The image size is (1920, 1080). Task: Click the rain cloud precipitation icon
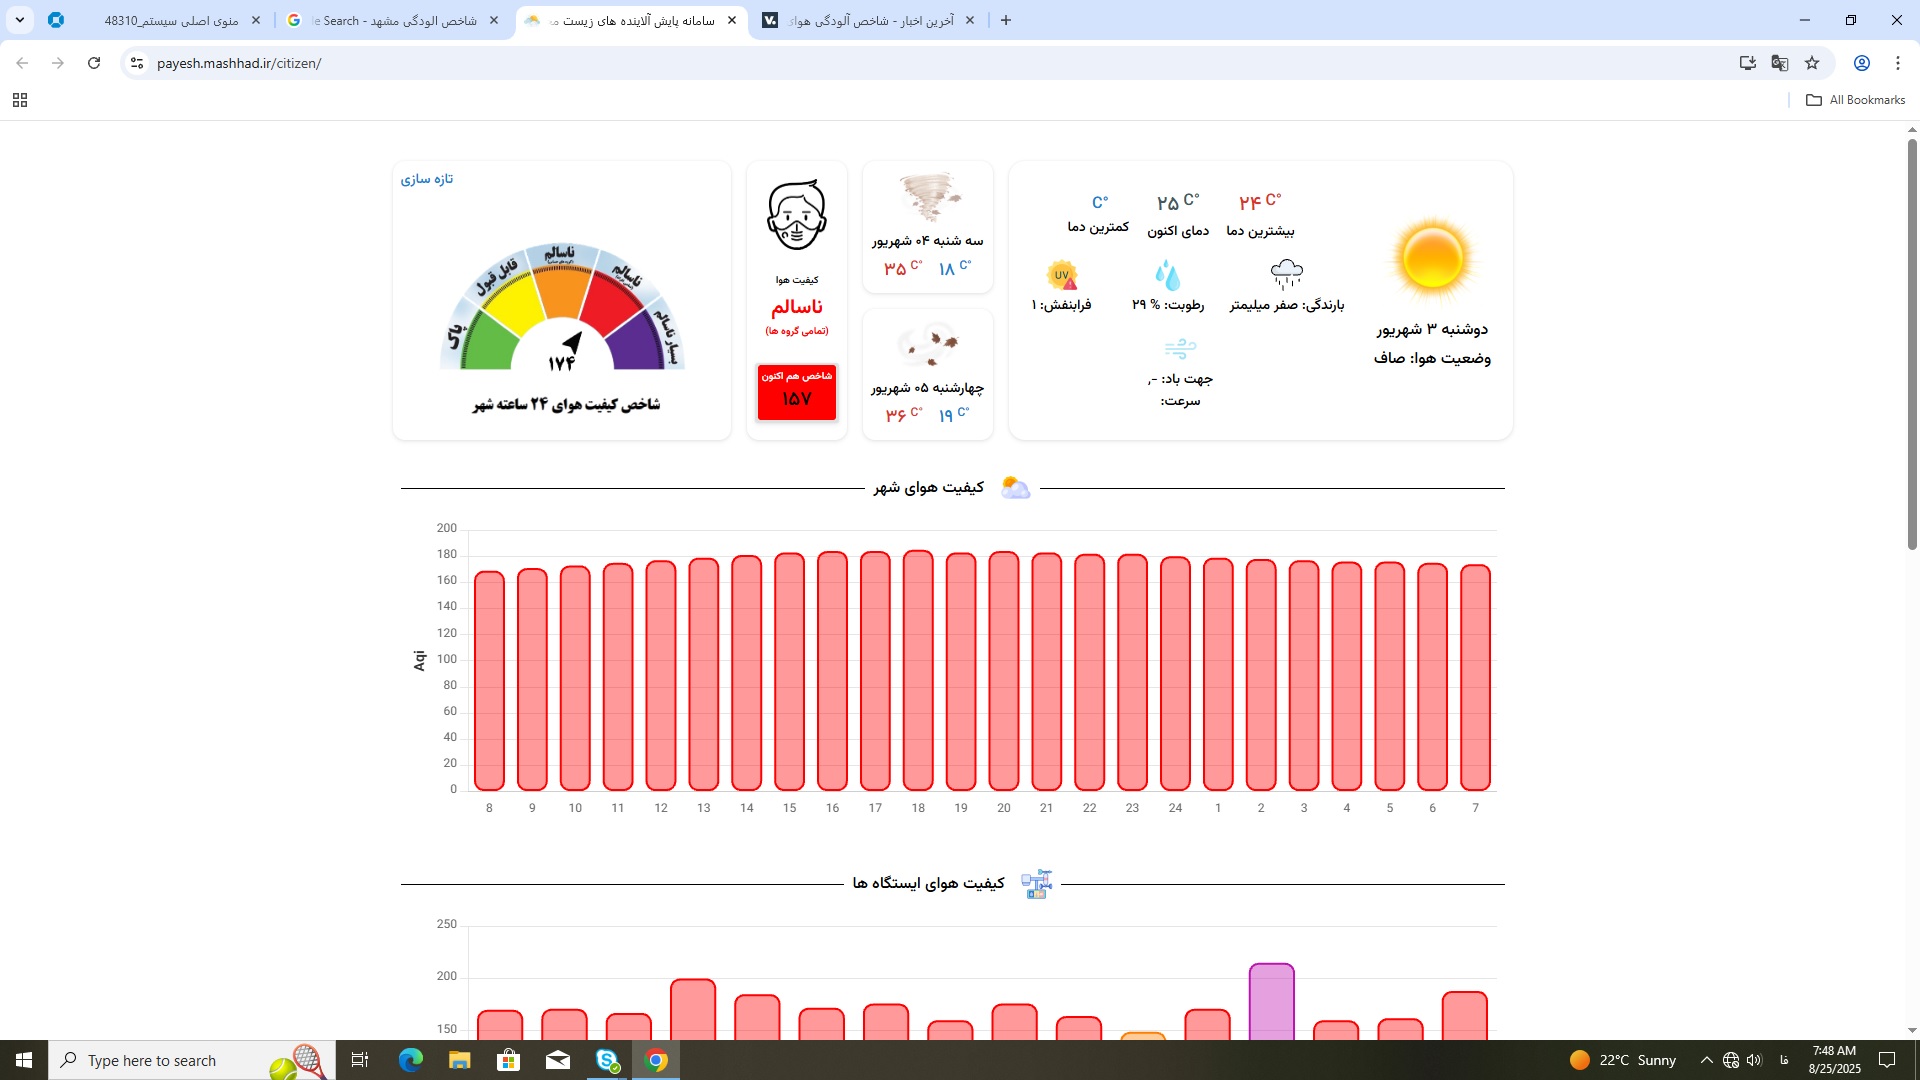pyautogui.click(x=1286, y=273)
